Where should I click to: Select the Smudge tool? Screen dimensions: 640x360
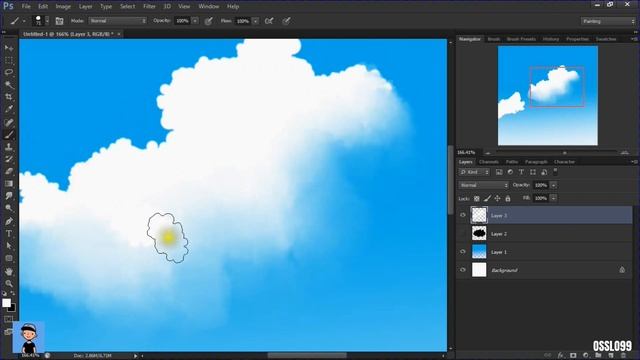[9, 196]
